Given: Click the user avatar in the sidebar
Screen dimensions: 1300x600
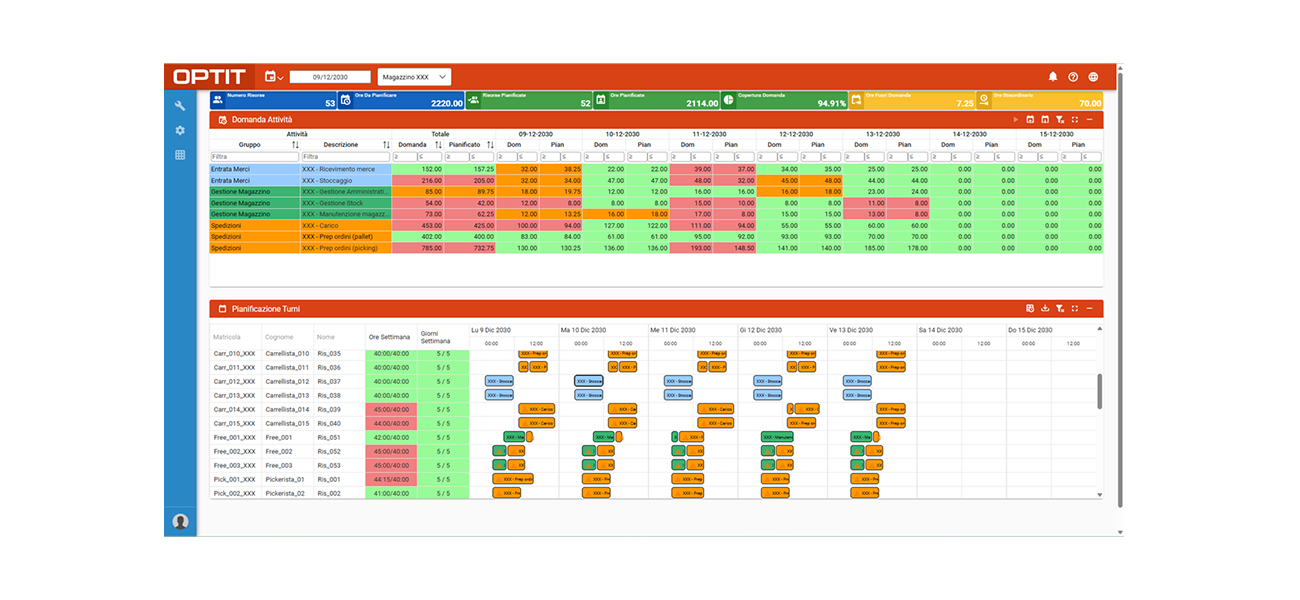Looking at the screenshot, I should pos(180,521).
